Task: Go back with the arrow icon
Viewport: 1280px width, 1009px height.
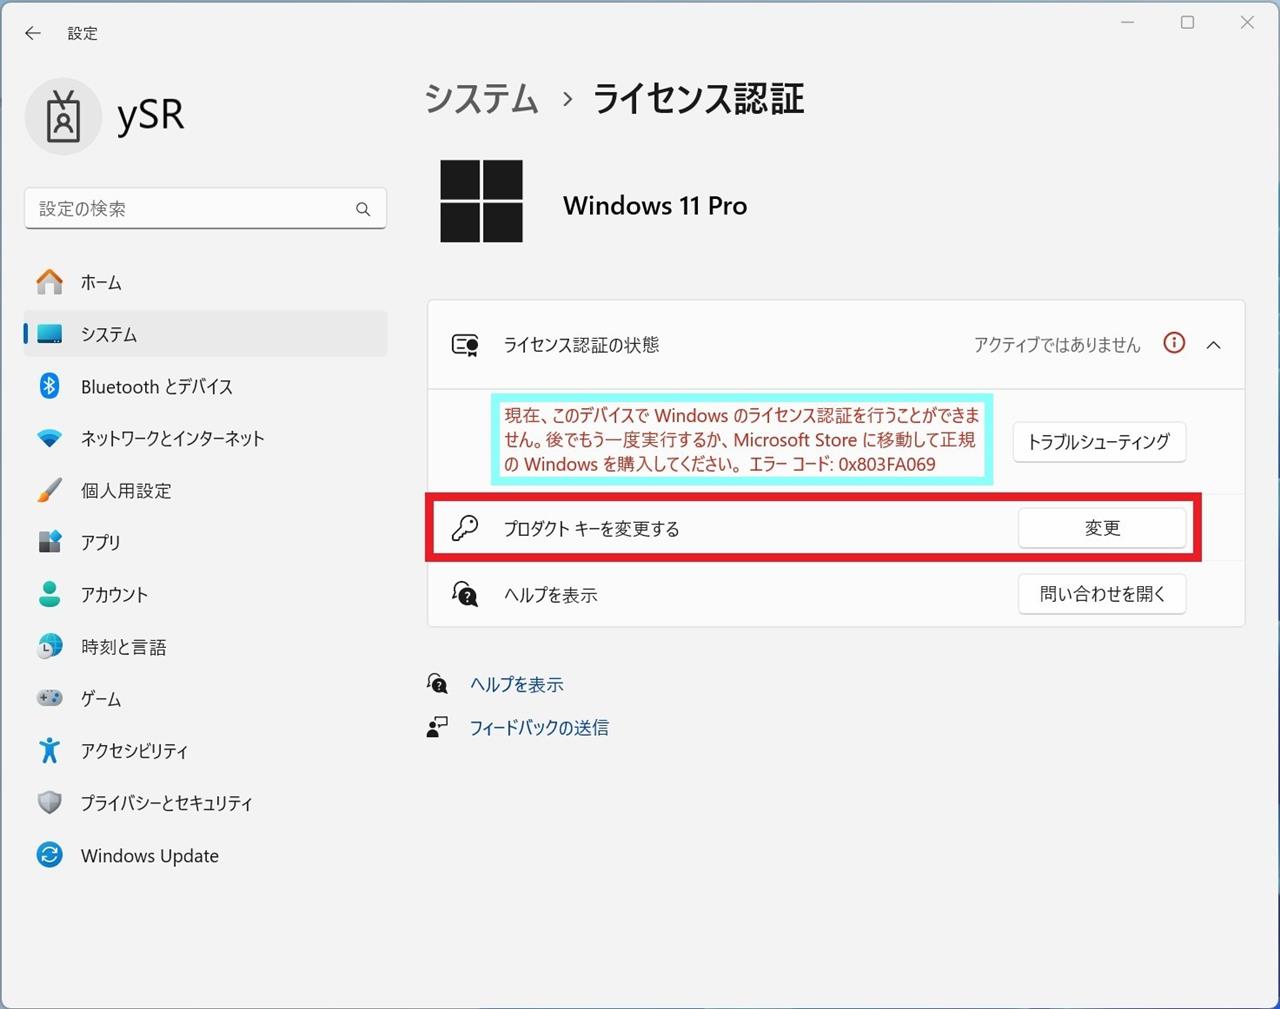Action: point(33,33)
